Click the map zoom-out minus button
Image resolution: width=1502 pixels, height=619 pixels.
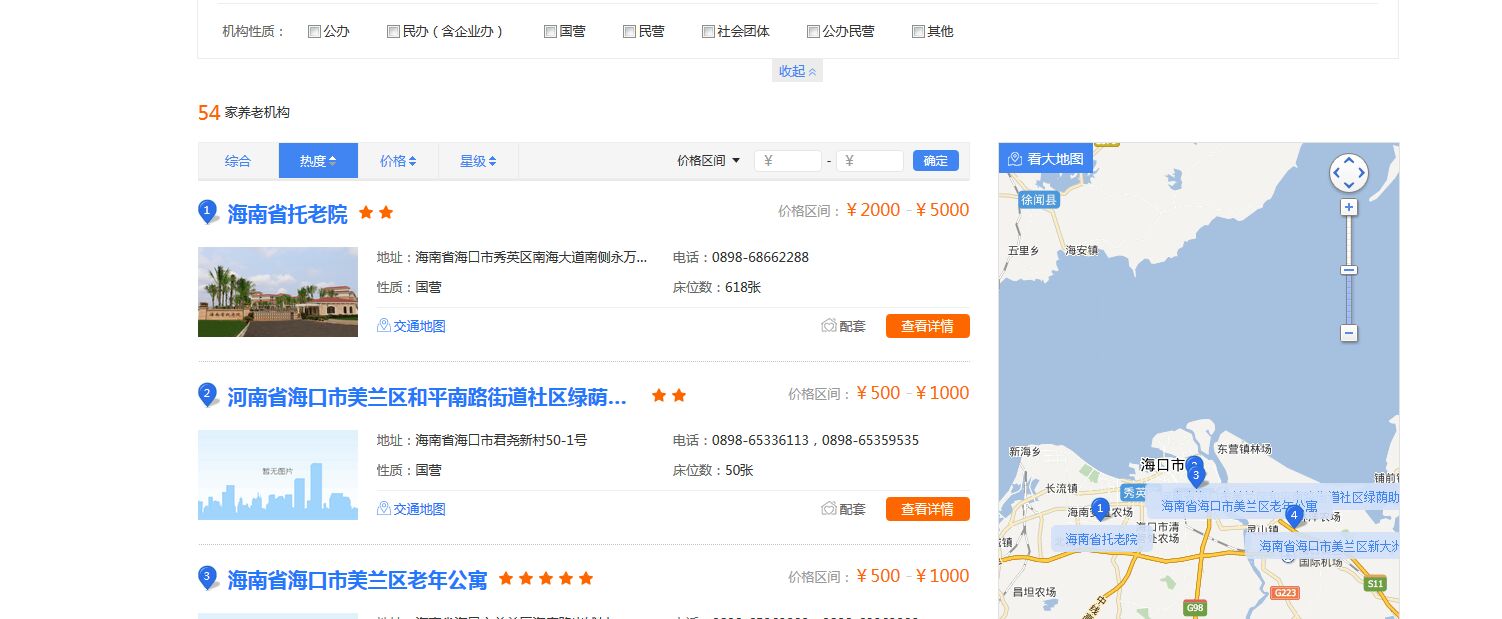(x=1348, y=332)
